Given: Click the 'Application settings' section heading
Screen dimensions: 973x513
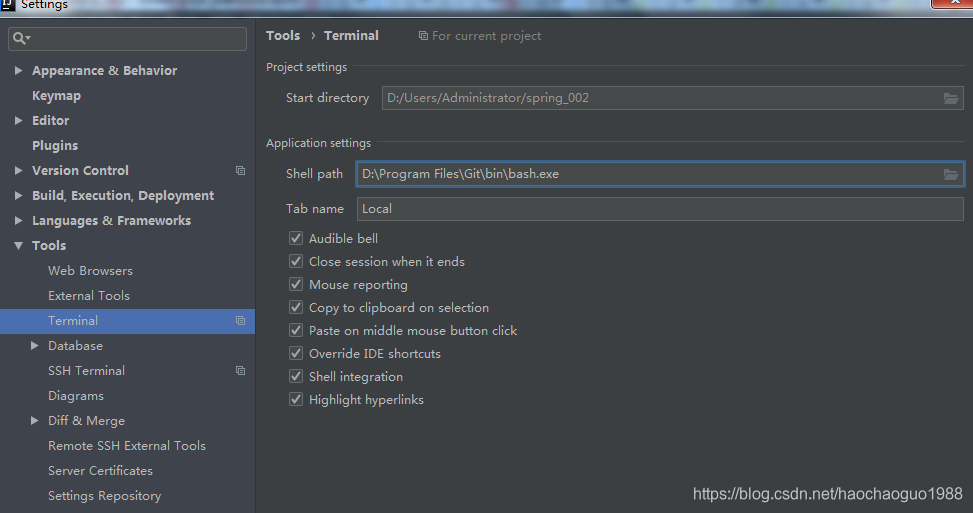Looking at the screenshot, I should [x=318, y=143].
